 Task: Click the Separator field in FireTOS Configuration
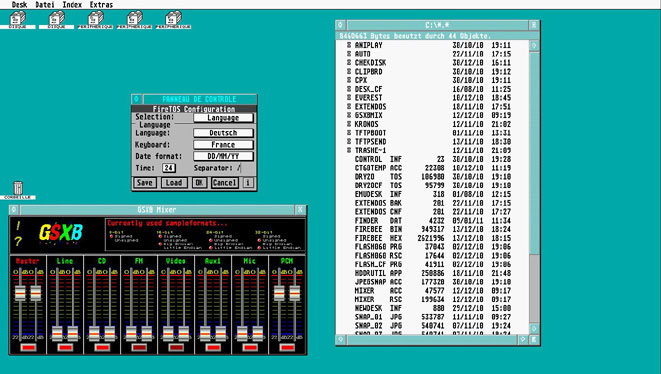[239, 168]
